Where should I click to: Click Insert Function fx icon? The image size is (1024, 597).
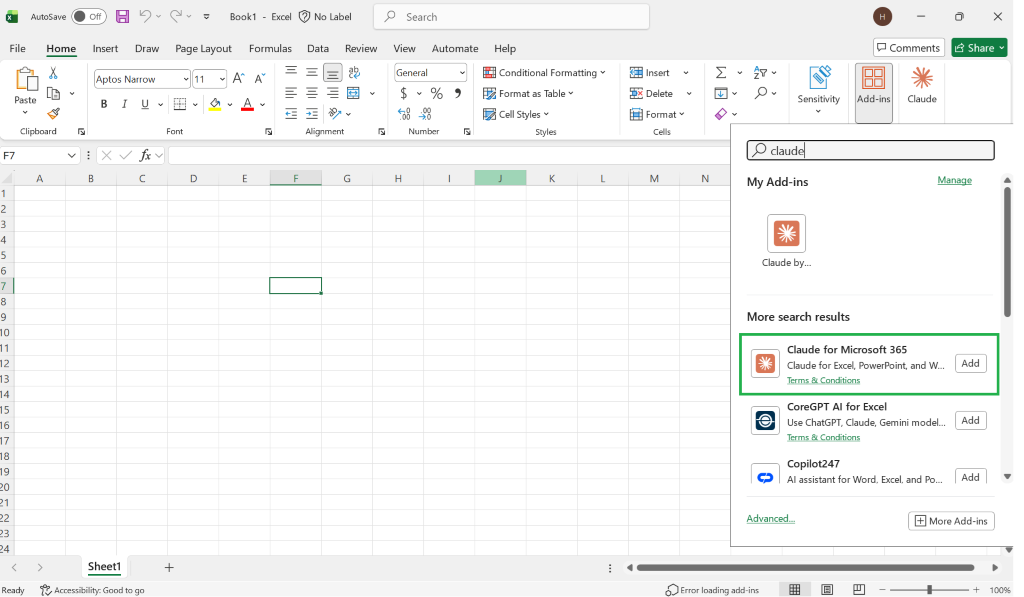pos(145,155)
